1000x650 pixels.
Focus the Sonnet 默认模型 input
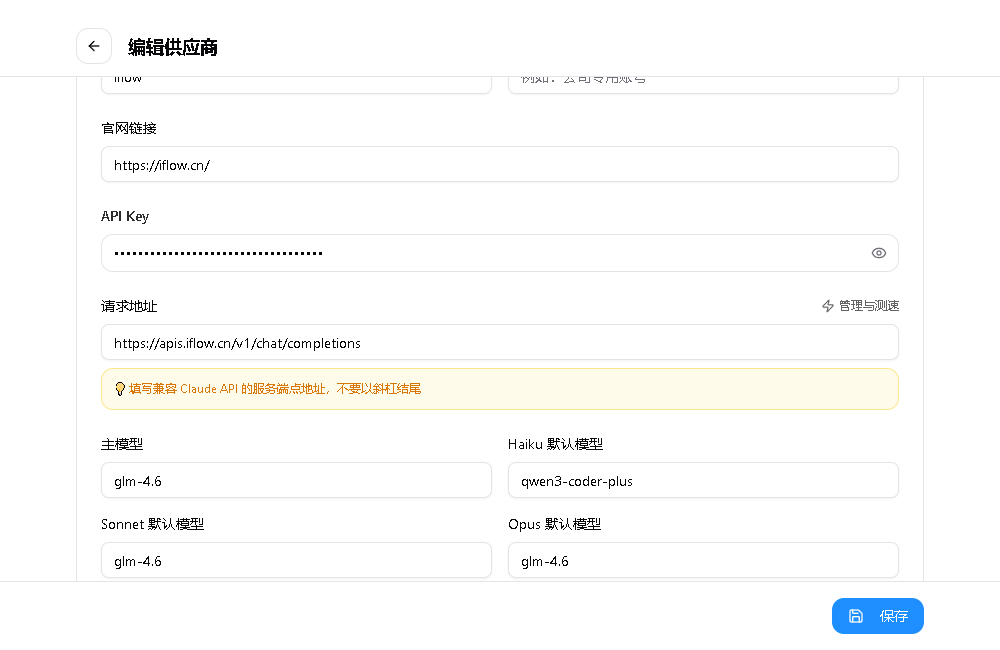click(x=296, y=561)
